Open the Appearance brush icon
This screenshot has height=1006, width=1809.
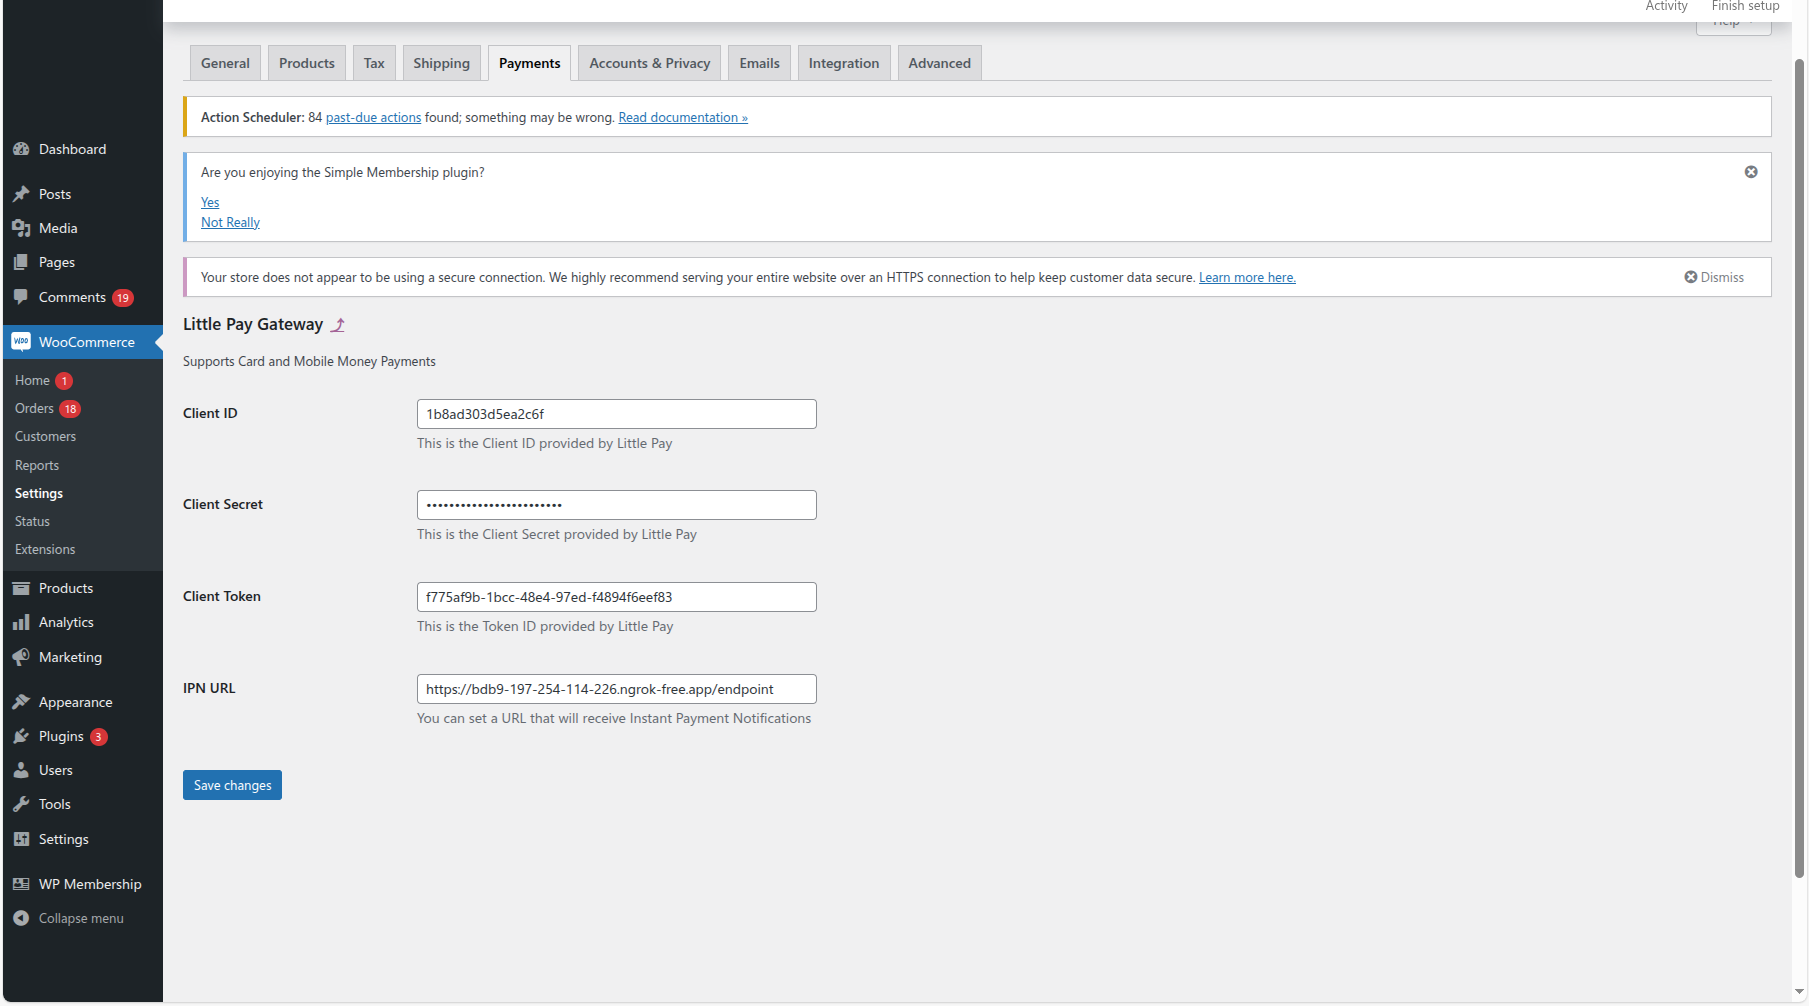[x=22, y=701]
